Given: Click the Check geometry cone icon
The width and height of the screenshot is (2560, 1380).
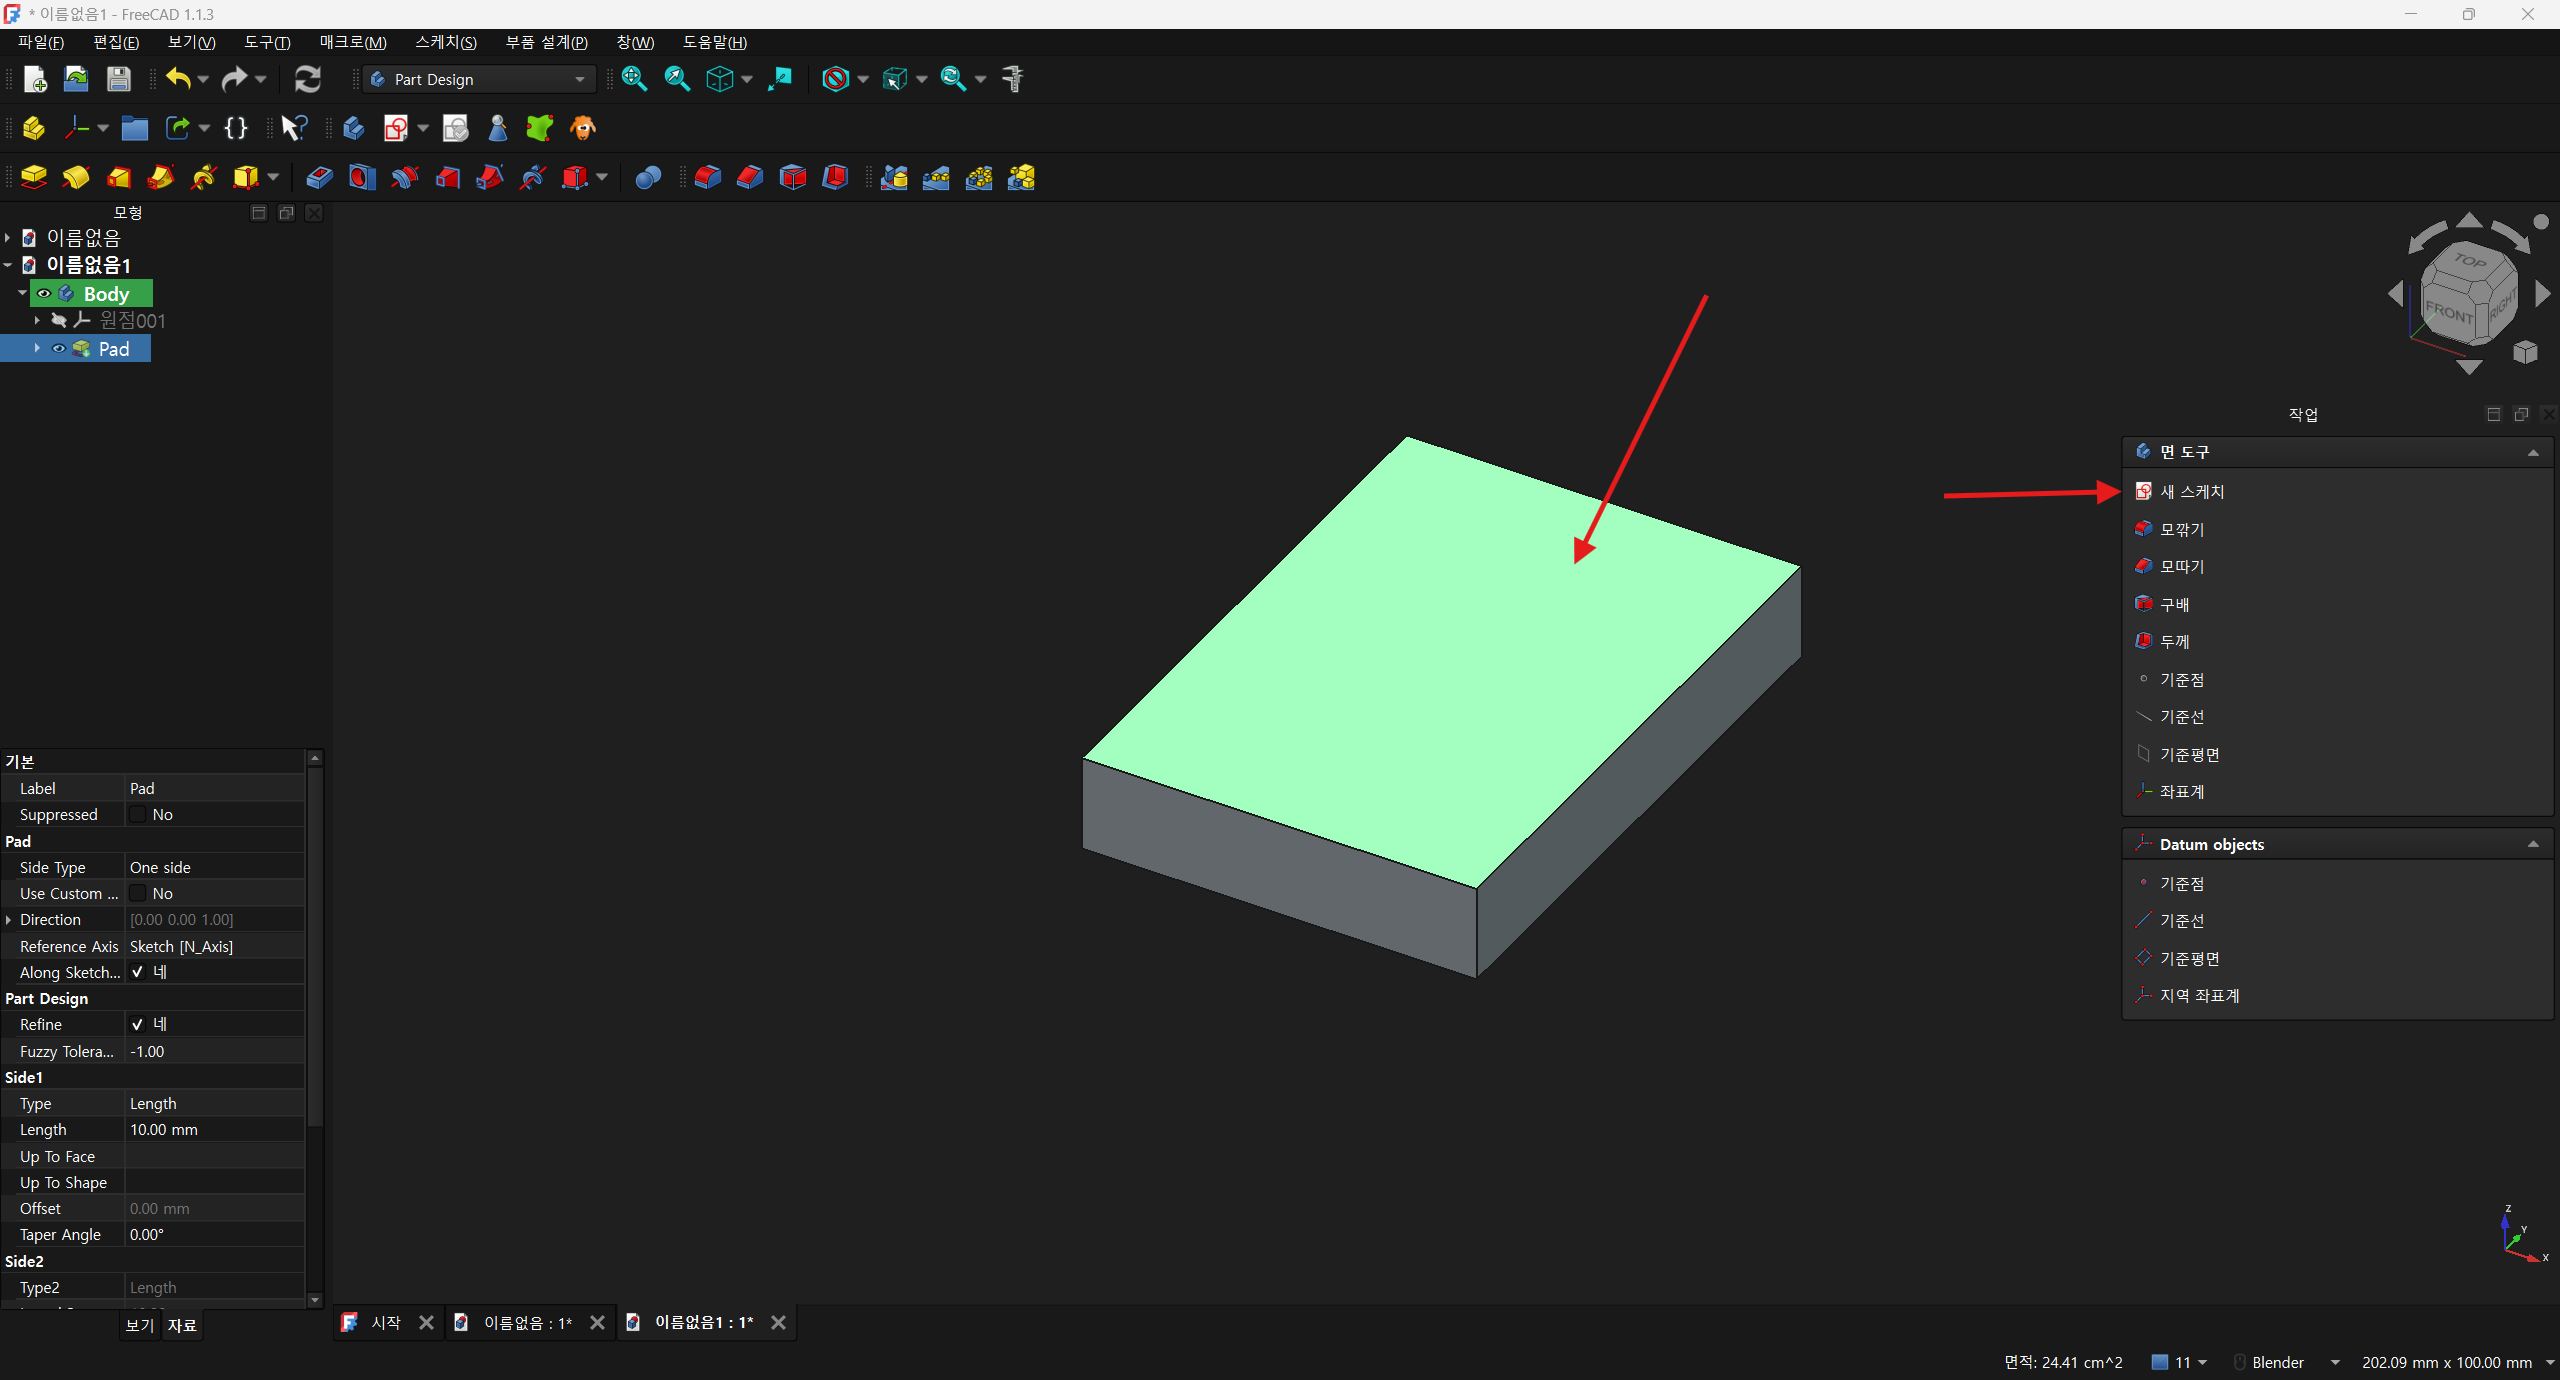Looking at the screenshot, I should point(497,128).
